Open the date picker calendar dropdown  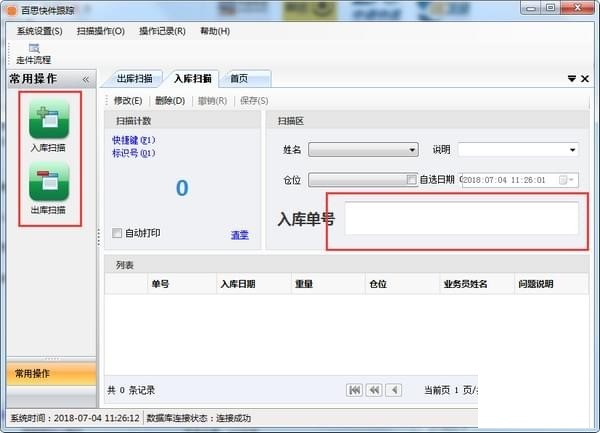point(566,180)
